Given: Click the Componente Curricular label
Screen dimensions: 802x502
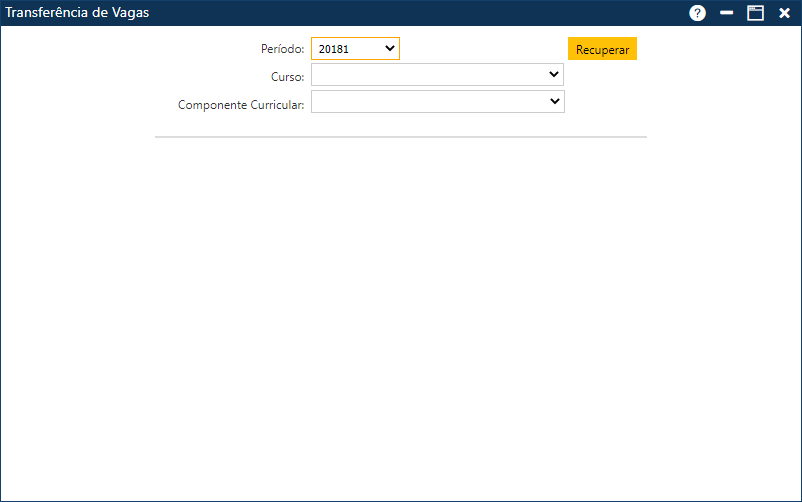Looking at the screenshot, I should click(x=241, y=104).
